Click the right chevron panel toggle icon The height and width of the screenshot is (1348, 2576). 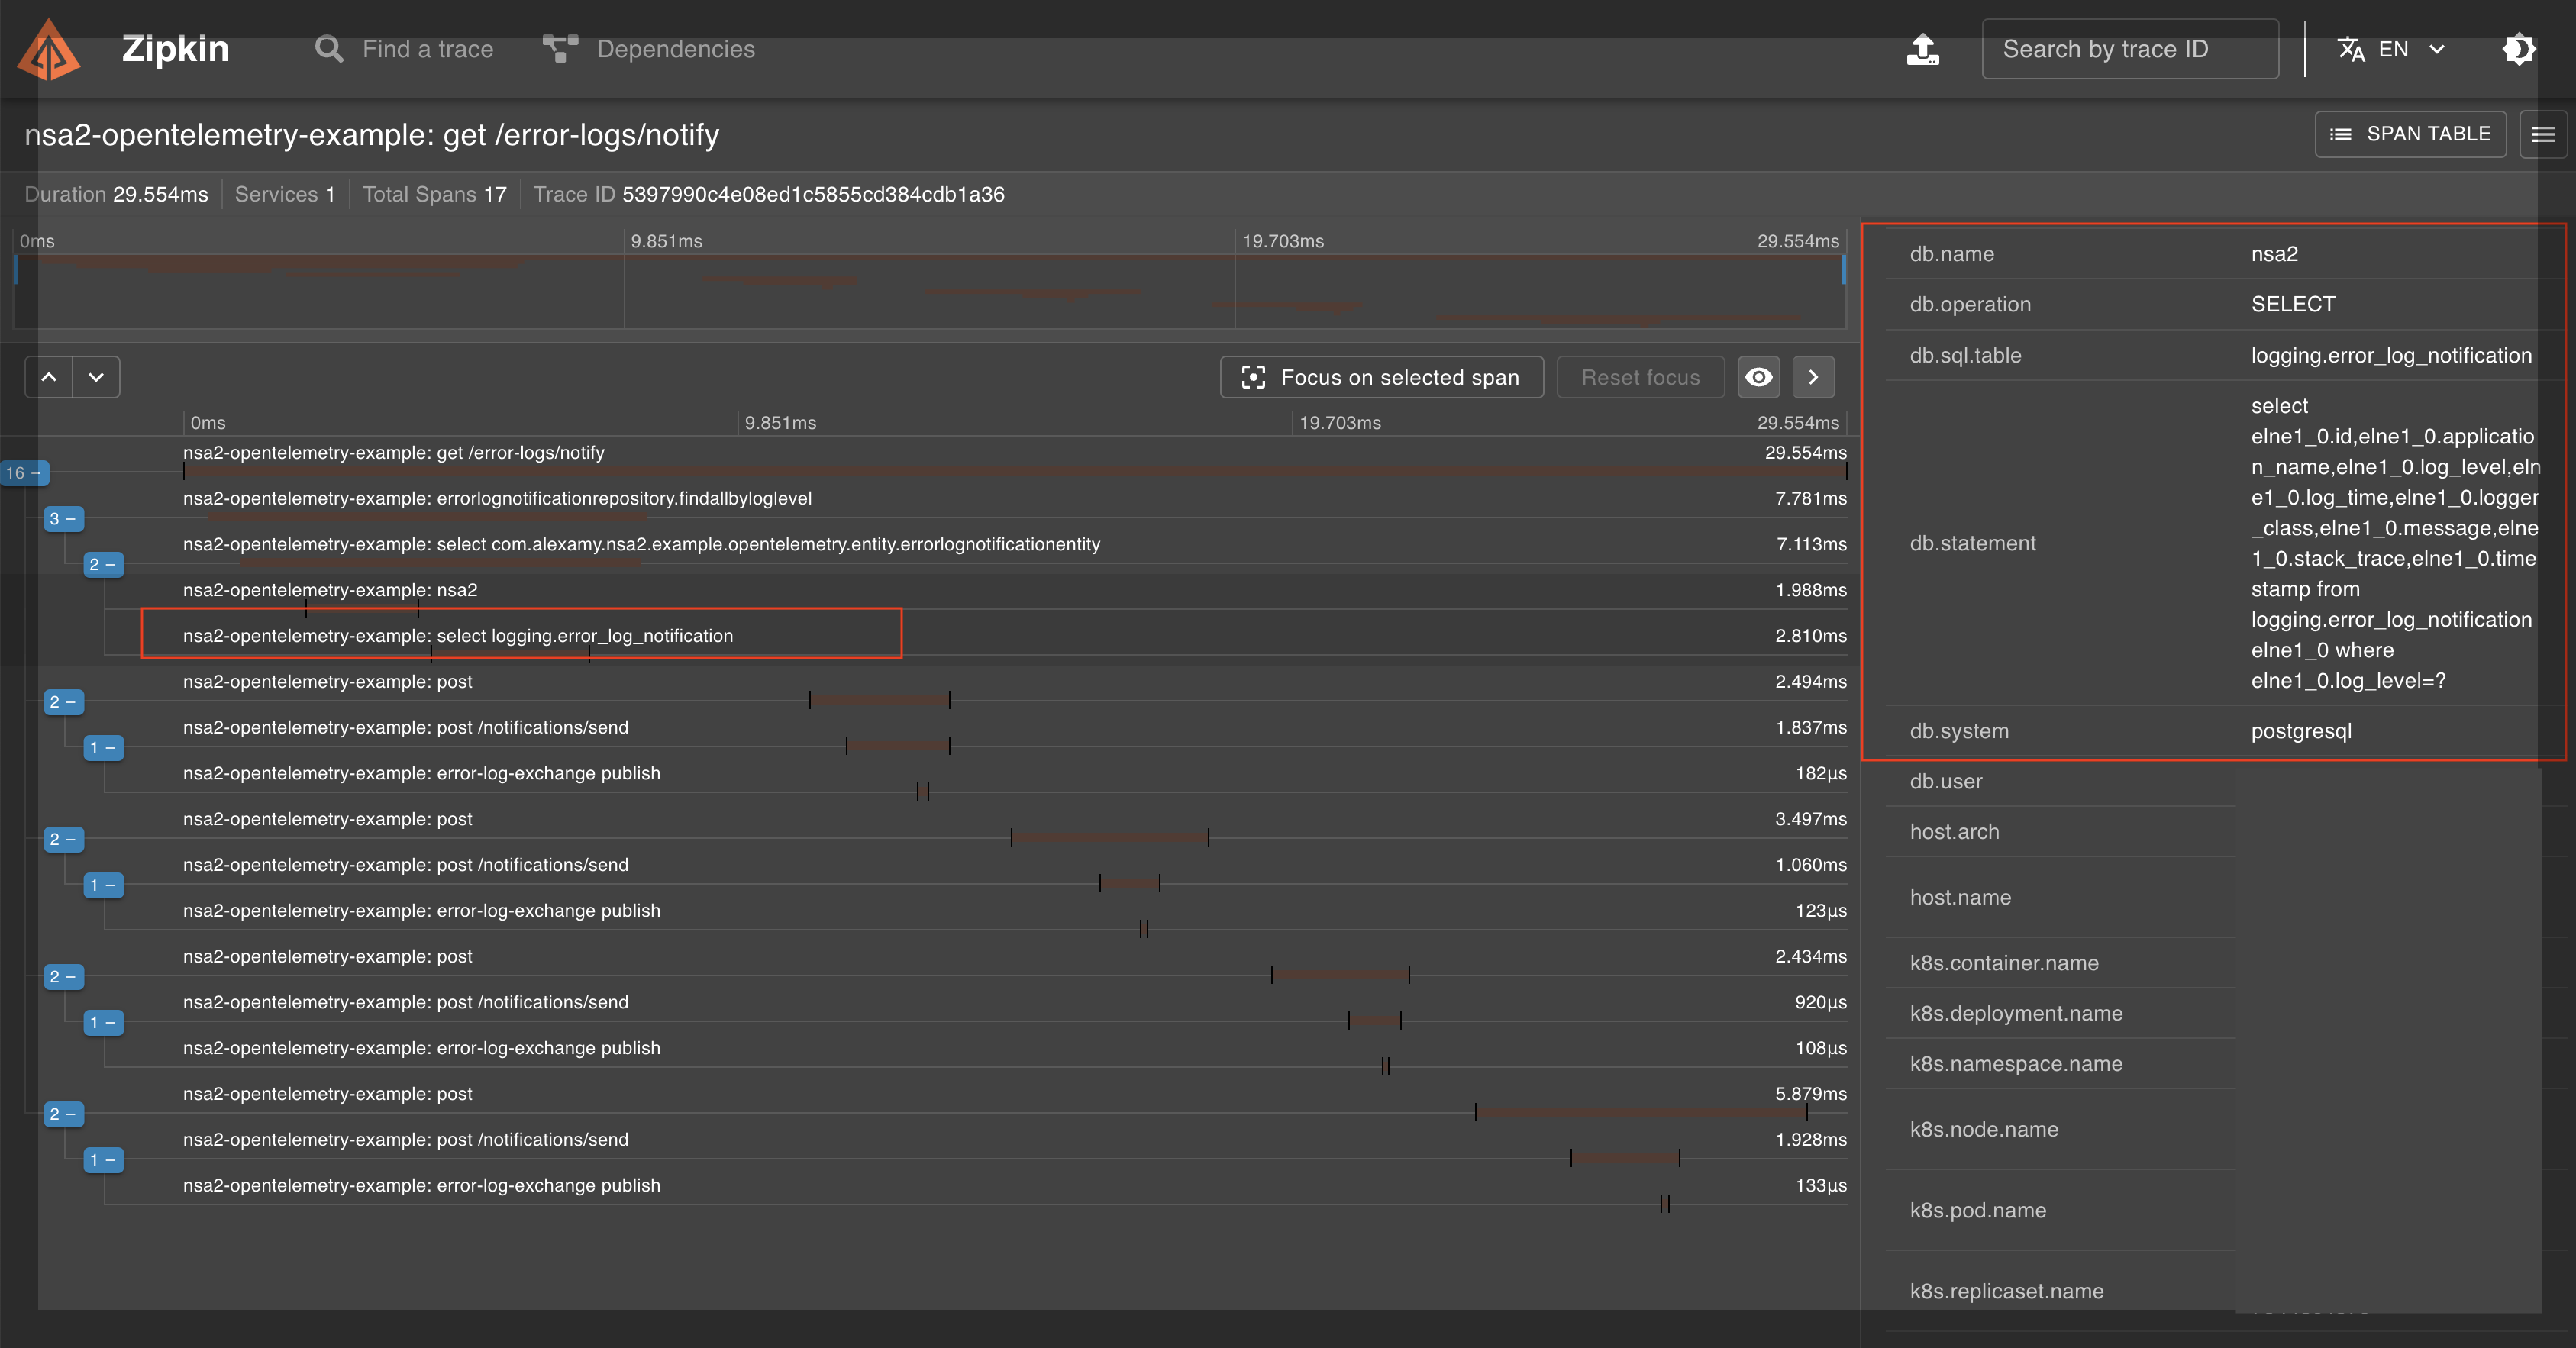click(x=1813, y=377)
